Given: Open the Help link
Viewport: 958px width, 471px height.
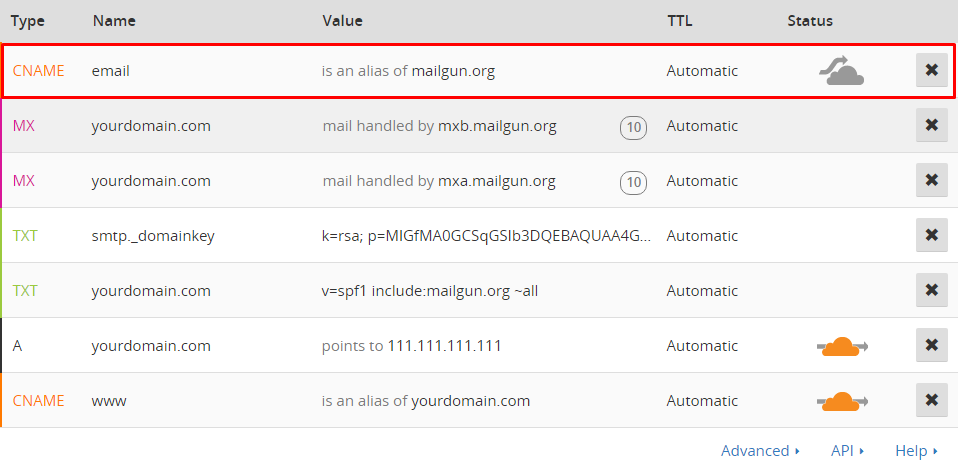Looking at the screenshot, I should (x=916, y=451).
